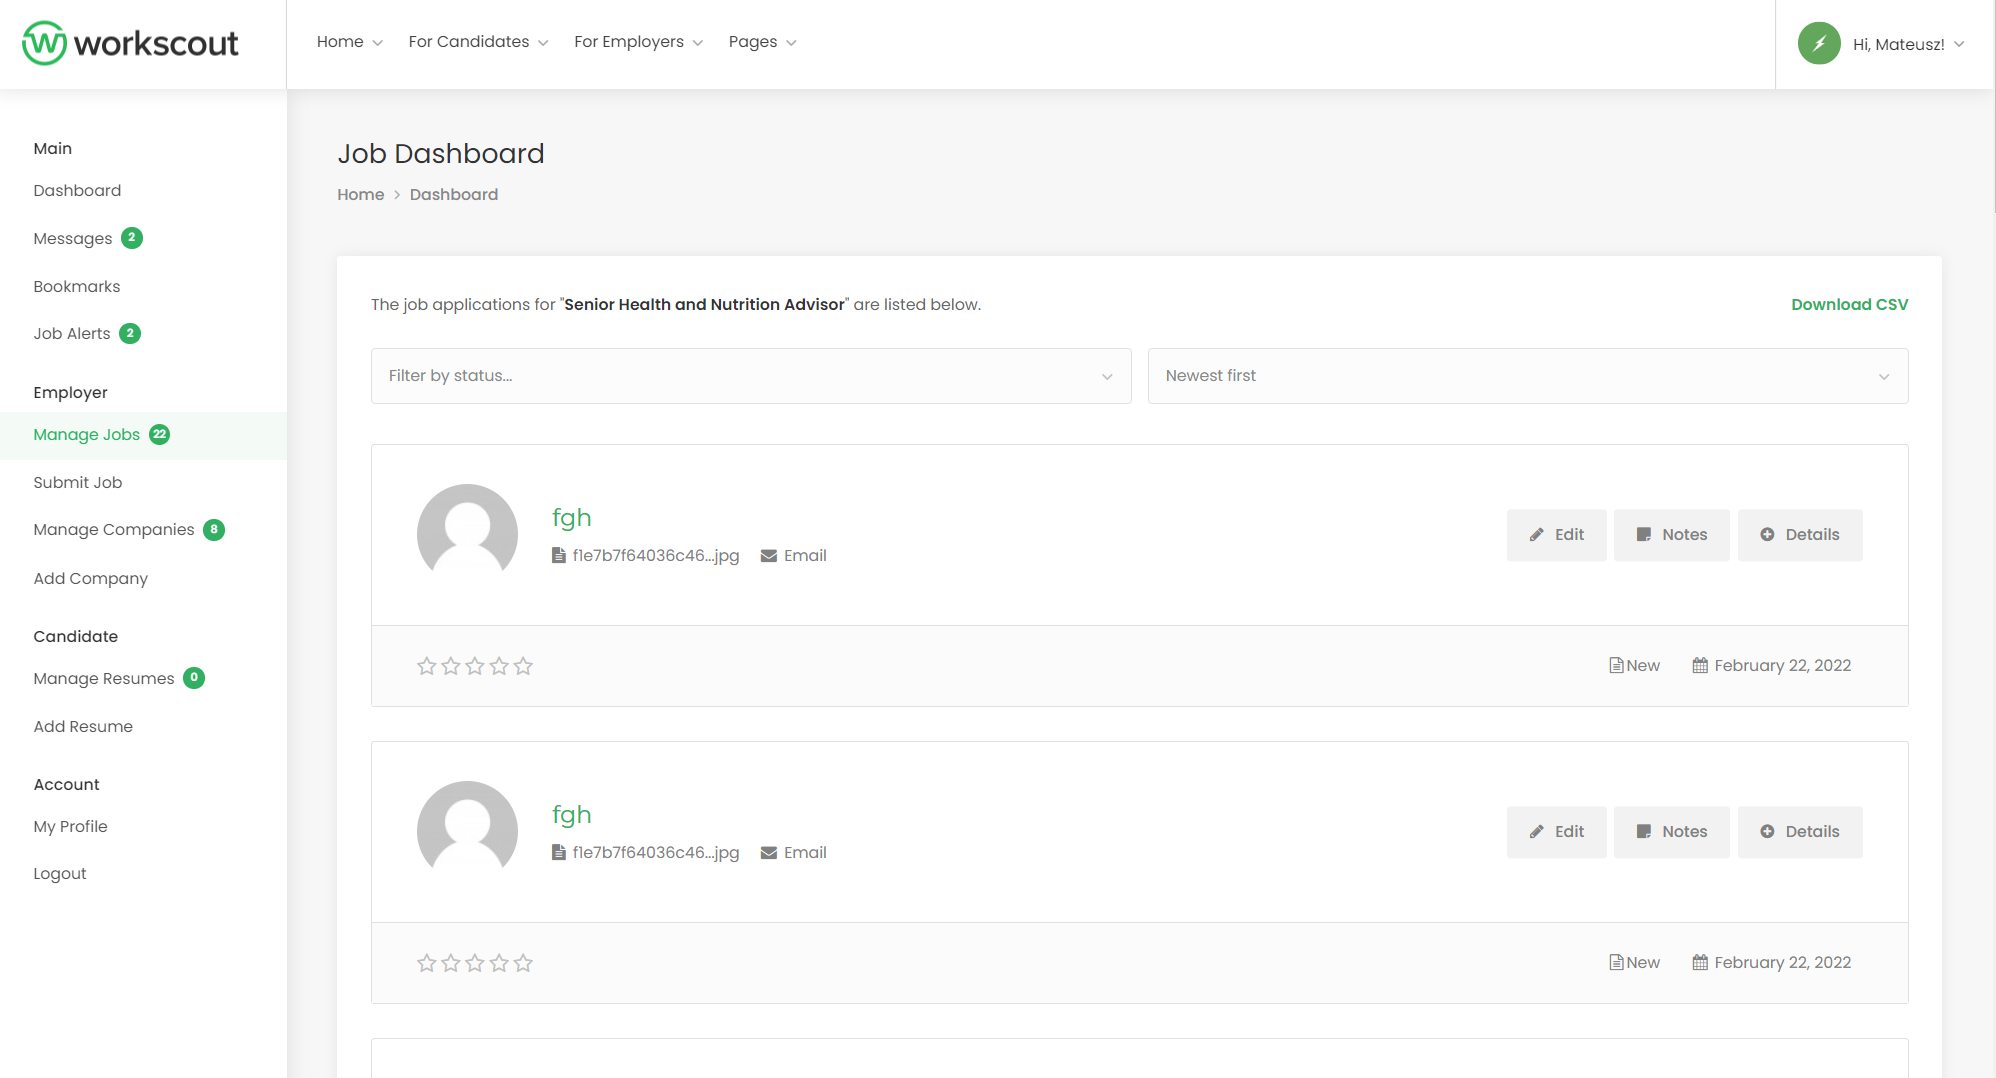Open first applicant's attached jpg file

[654, 556]
